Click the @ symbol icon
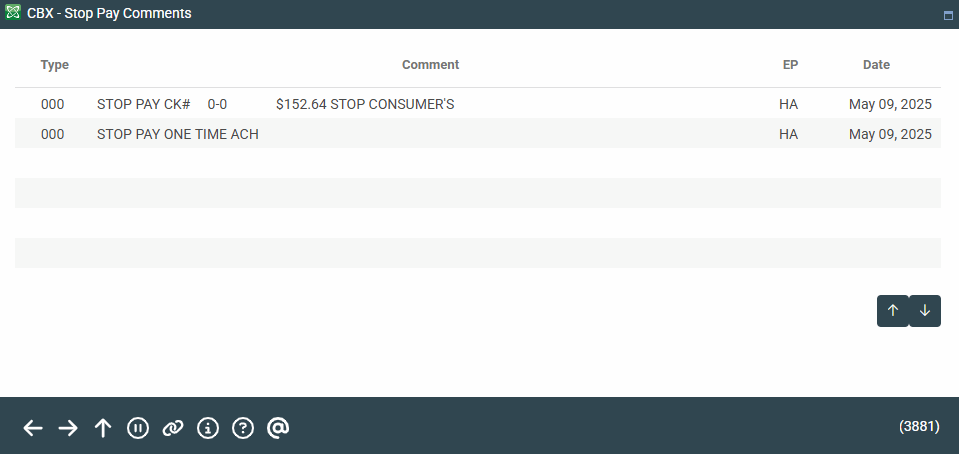The image size is (959, 454). pos(278,428)
